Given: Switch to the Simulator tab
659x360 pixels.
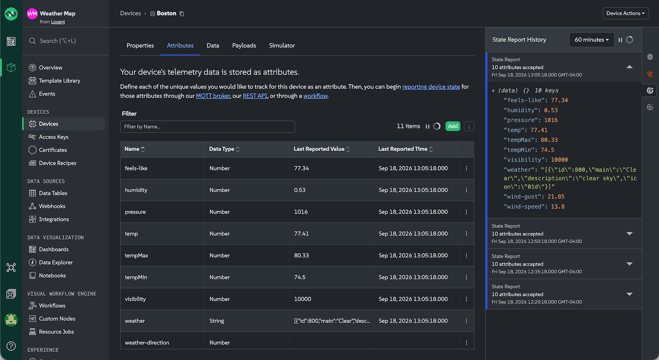Looking at the screenshot, I should coord(282,46).
